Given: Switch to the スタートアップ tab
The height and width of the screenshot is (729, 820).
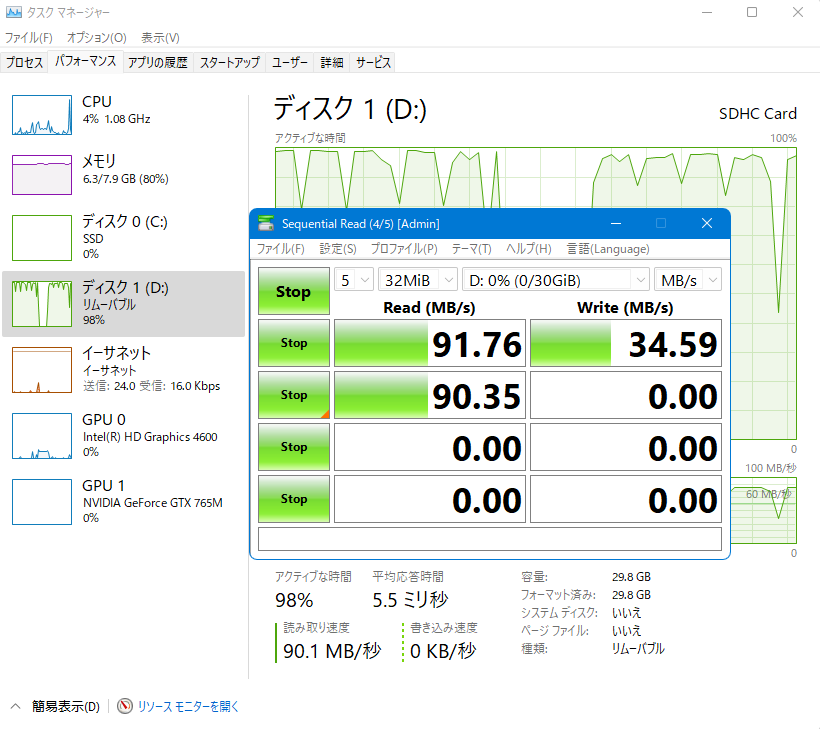Looking at the screenshot, I should point(230,63).
